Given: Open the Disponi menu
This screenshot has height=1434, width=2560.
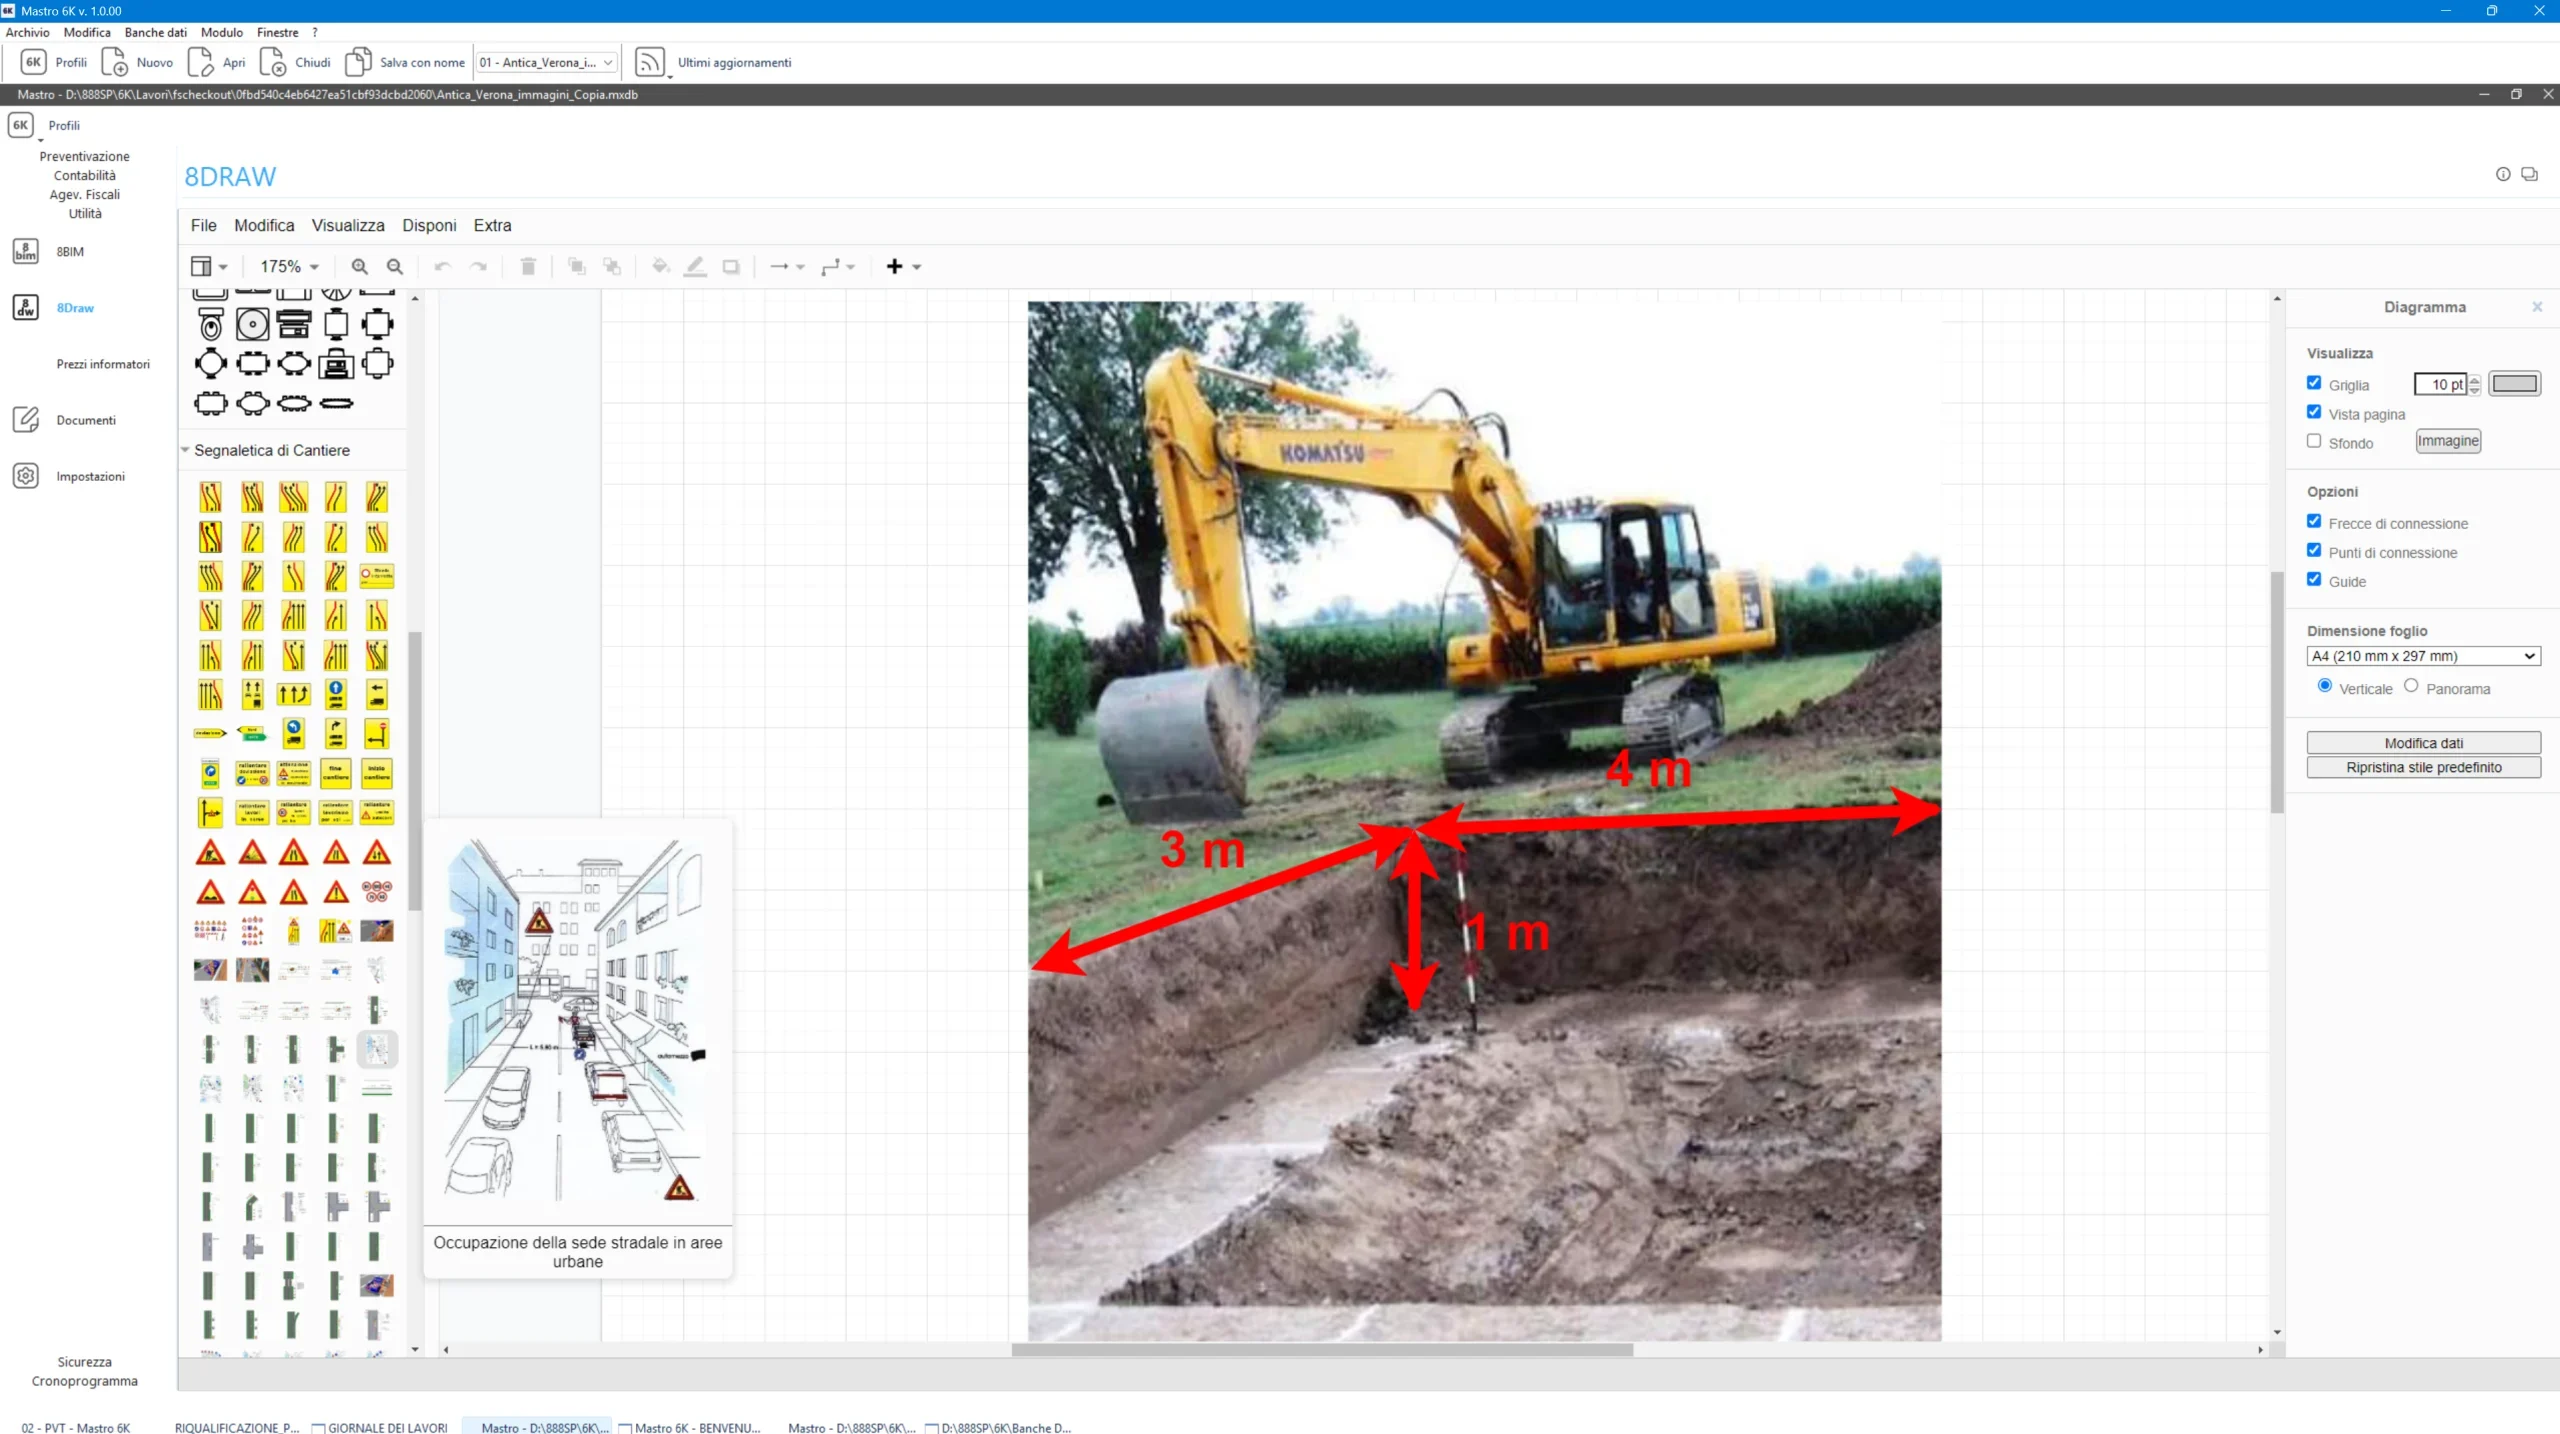Looking at the screenshot, I should [x=429, y=225].
